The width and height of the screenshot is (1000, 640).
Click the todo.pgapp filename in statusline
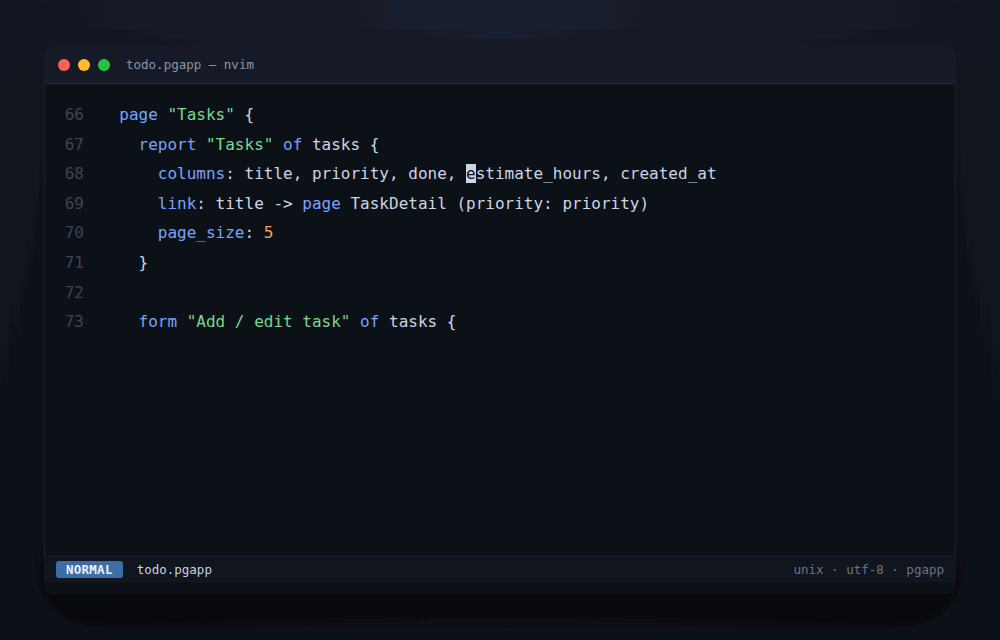174,570
